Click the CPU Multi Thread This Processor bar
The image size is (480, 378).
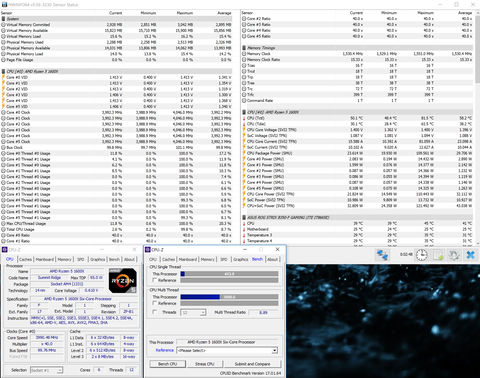click(x=229, y=297)
